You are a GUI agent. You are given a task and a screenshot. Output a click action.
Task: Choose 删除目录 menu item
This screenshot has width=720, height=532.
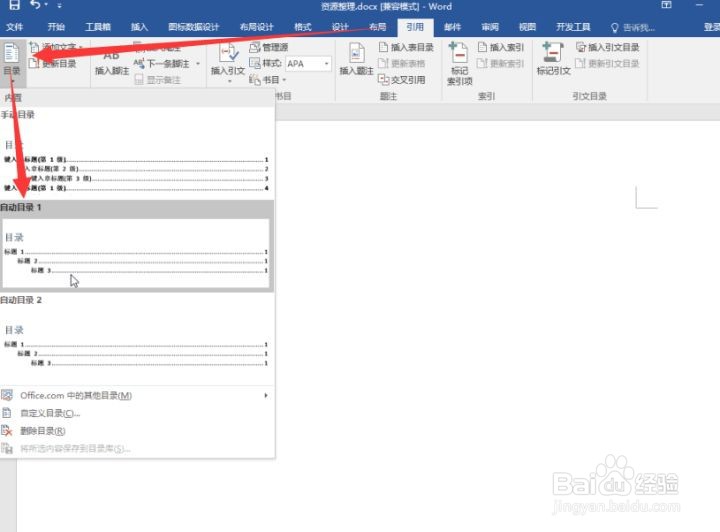137,431
